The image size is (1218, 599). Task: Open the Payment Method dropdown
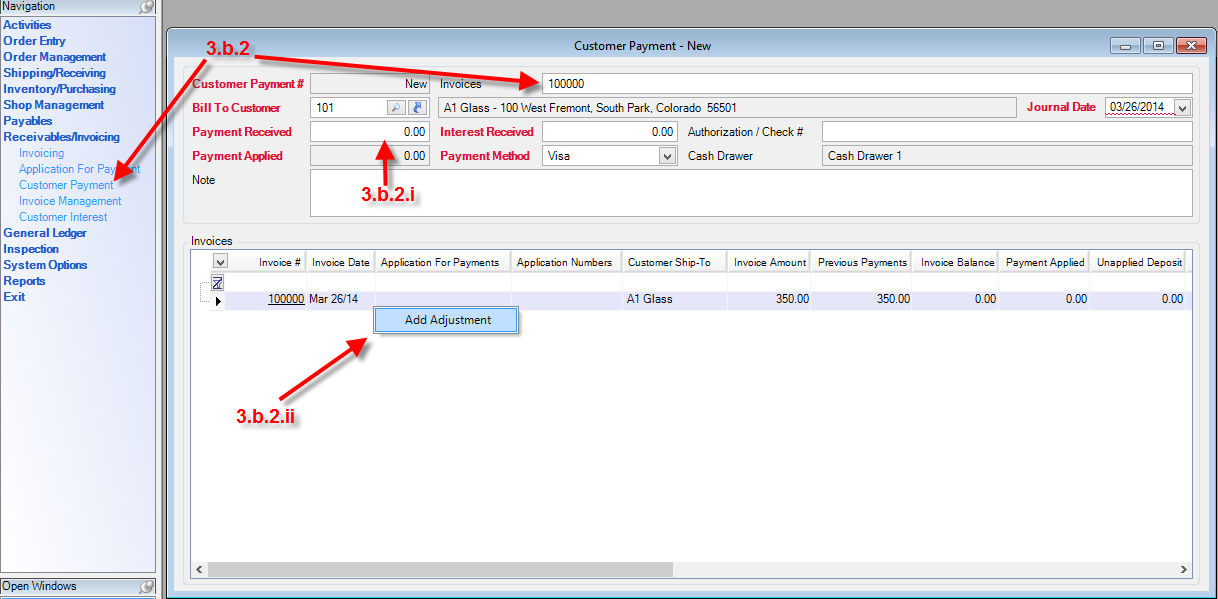(668, 156)
